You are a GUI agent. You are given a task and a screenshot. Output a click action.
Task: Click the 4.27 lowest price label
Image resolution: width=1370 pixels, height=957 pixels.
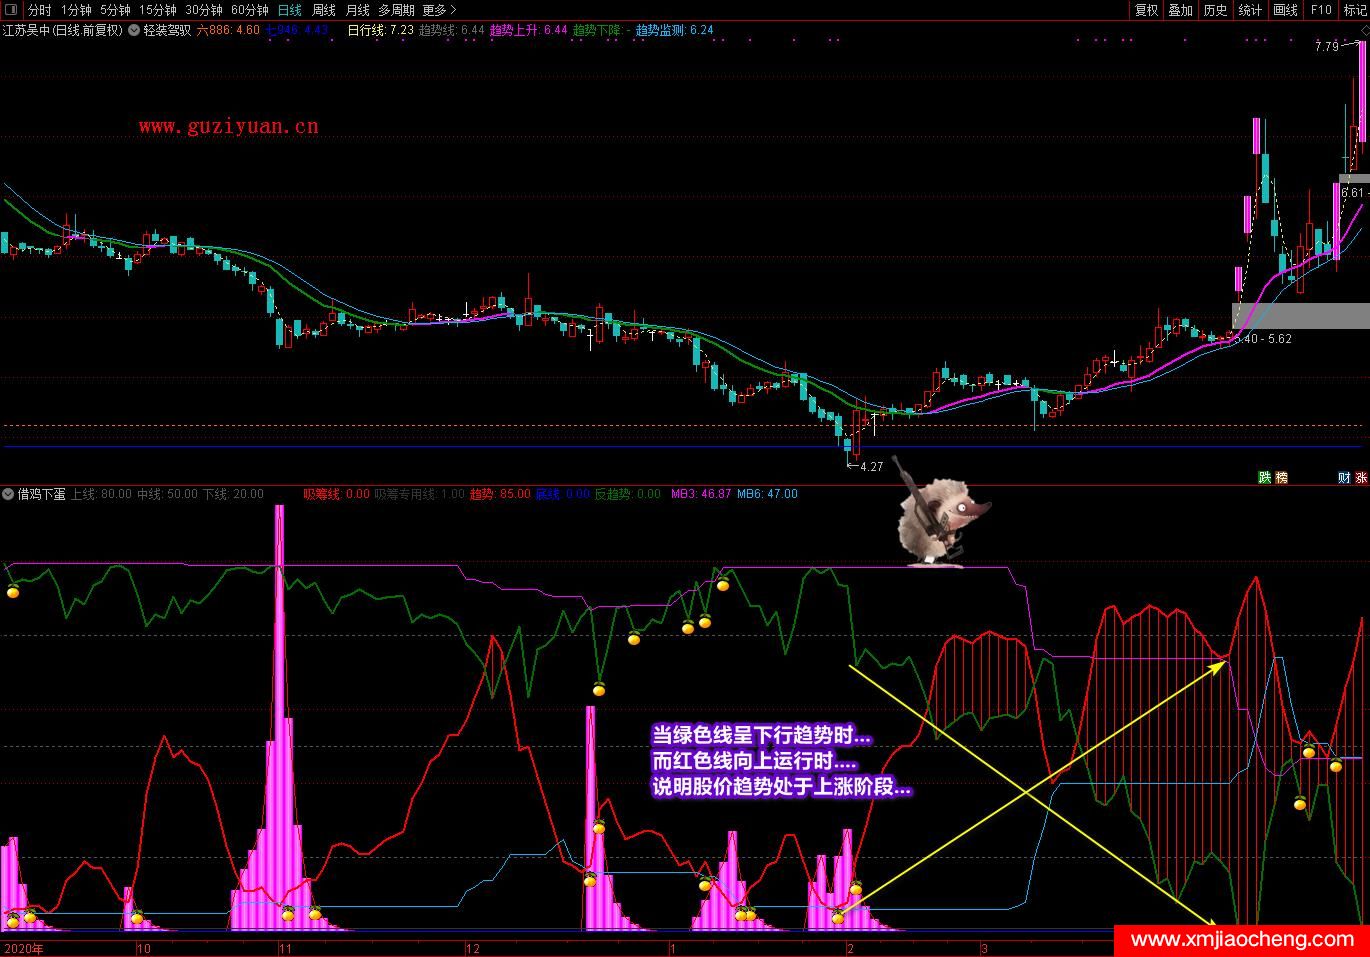click(x=870, y=466)
